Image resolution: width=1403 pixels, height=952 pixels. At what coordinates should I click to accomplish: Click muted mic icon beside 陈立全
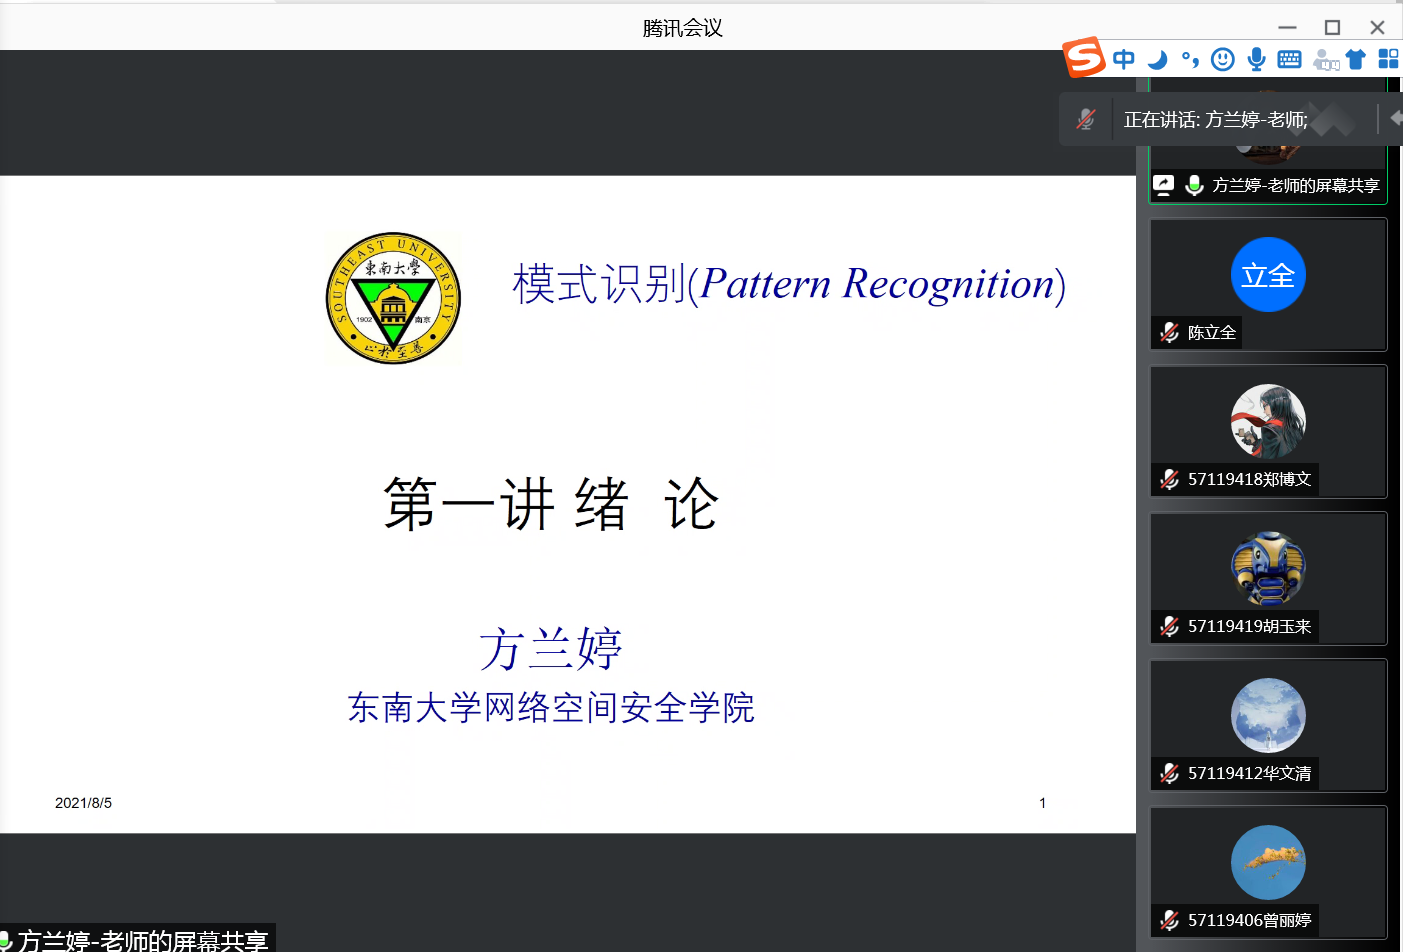1169,332
